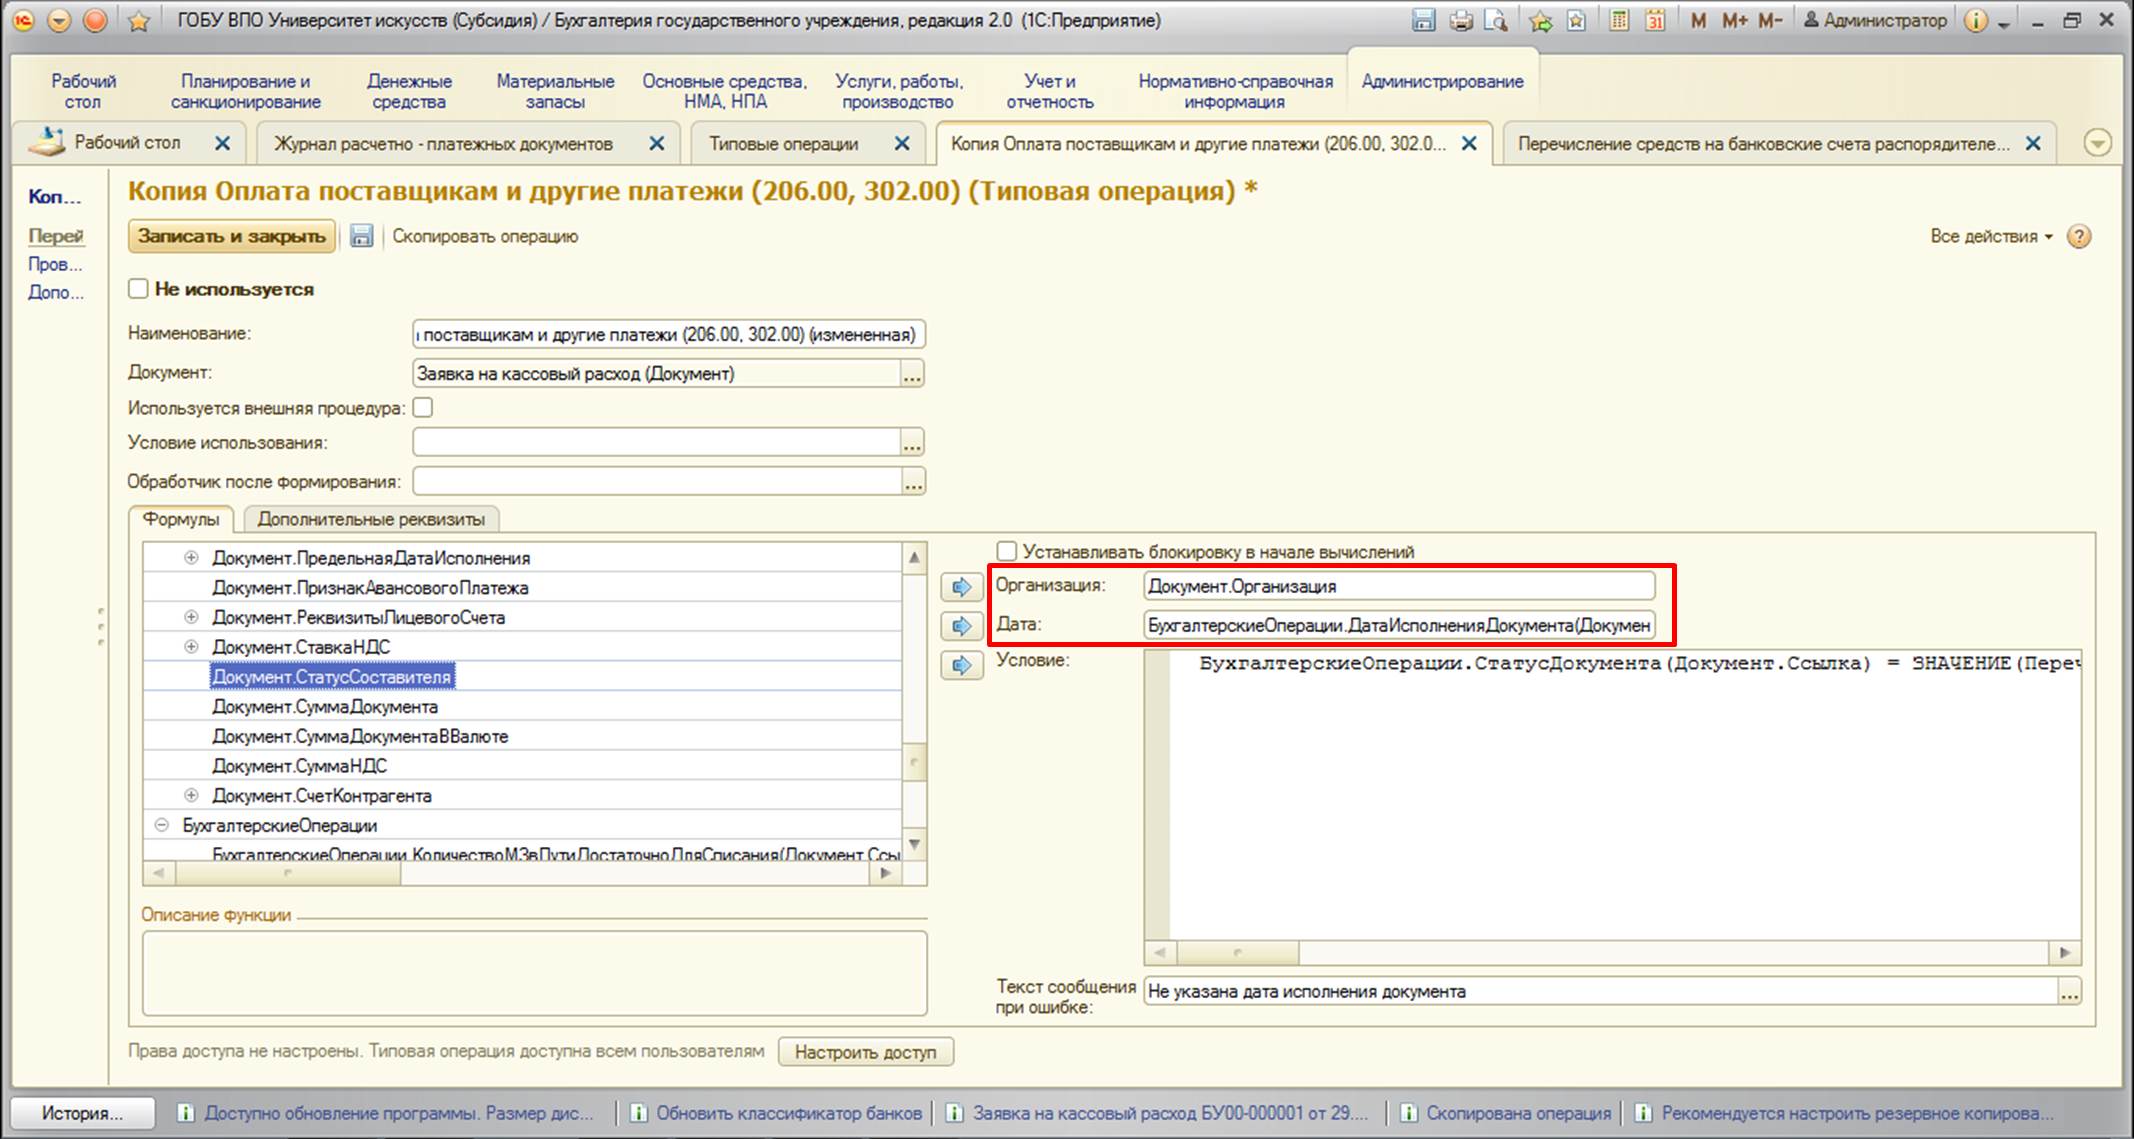
Task: Click the save diskette icon beside Записать и закрыть
Action: (x=361, y=236)
